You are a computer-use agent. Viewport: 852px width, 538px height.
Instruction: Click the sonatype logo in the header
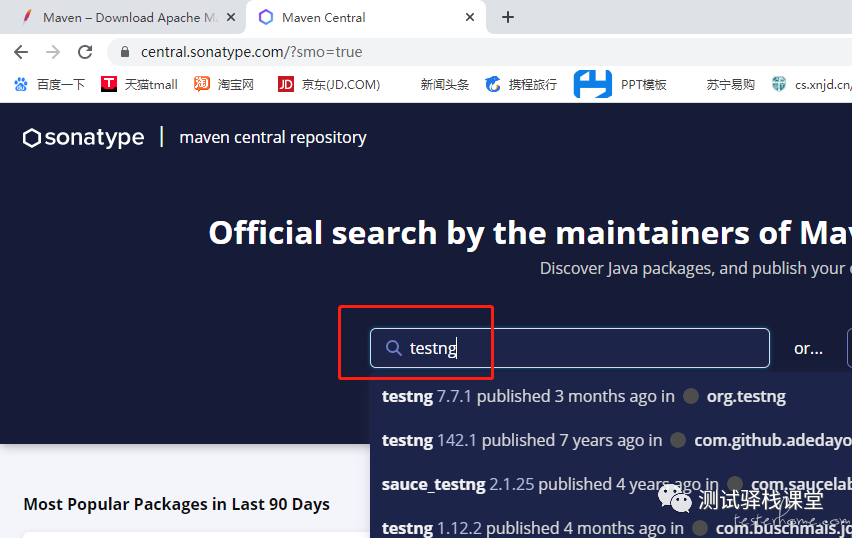click(x=84, y=137)
